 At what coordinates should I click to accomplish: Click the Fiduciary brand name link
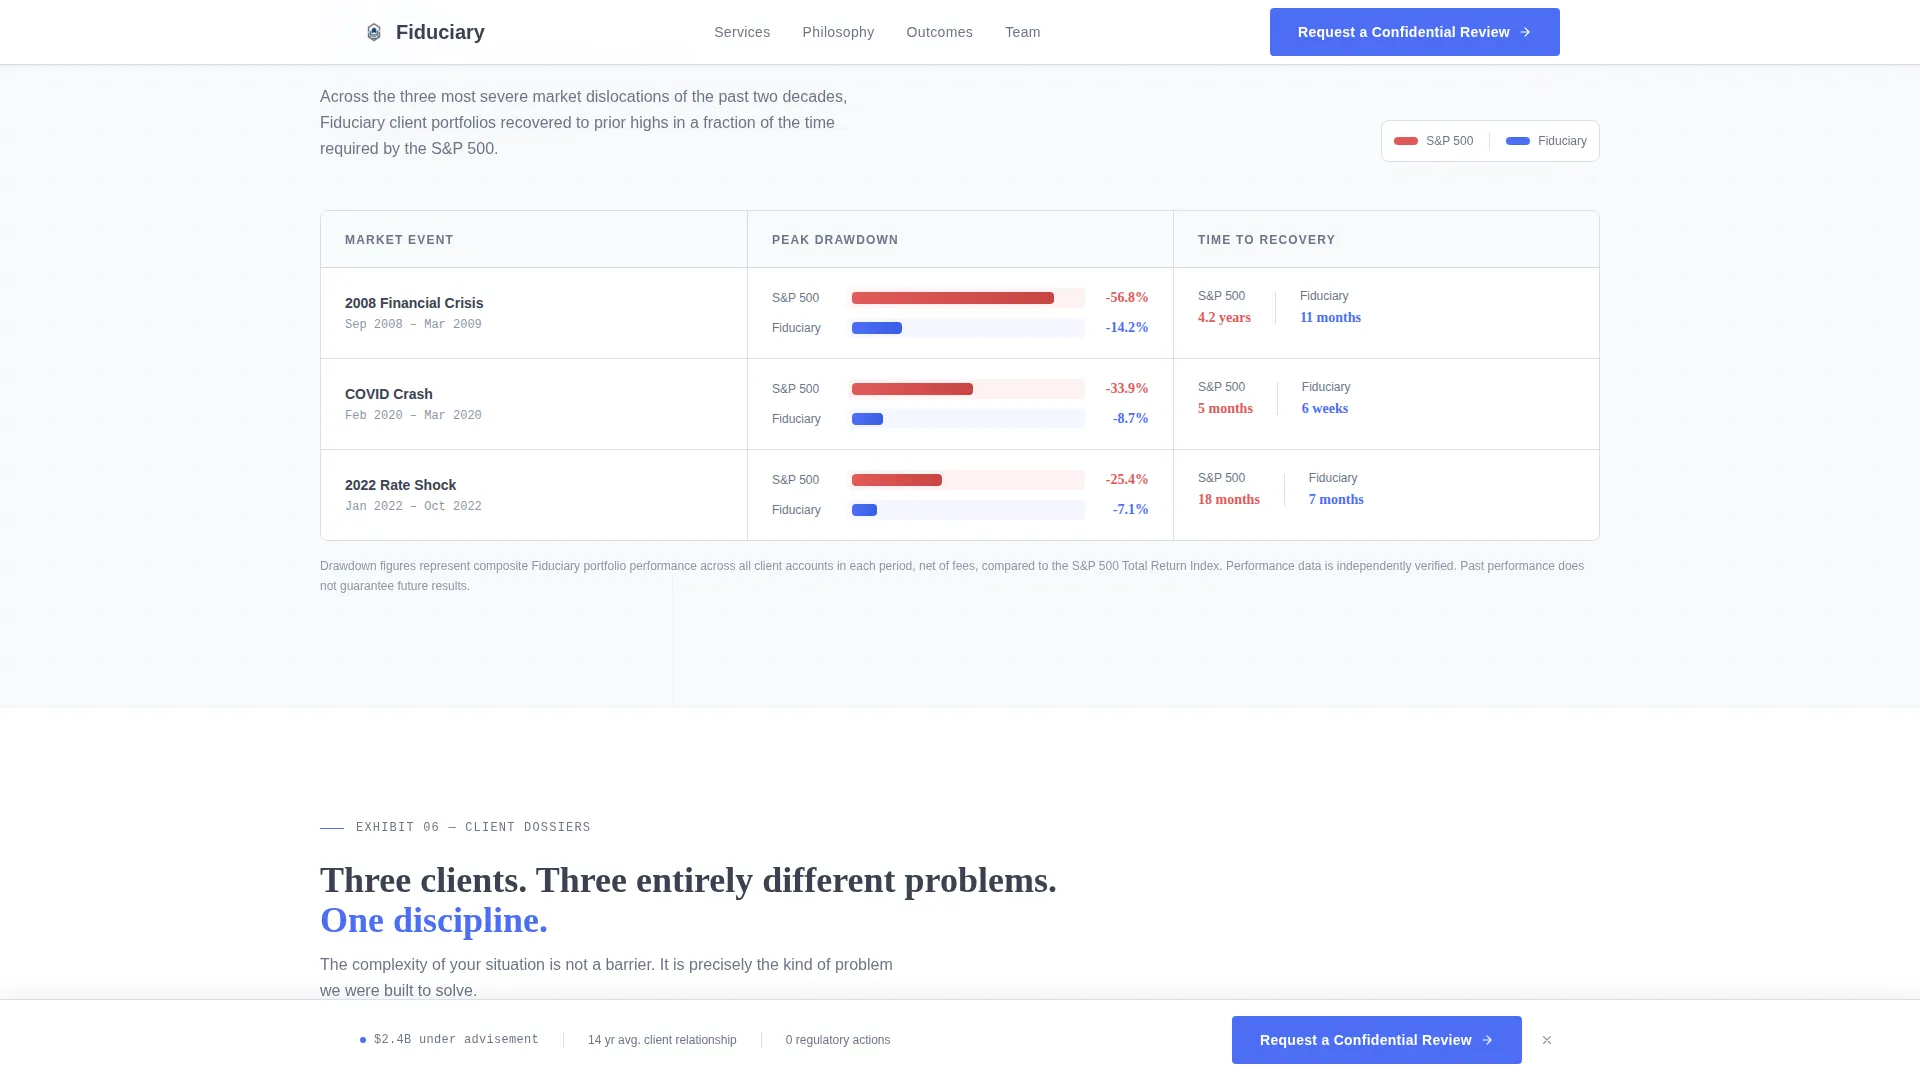point(440,32)
